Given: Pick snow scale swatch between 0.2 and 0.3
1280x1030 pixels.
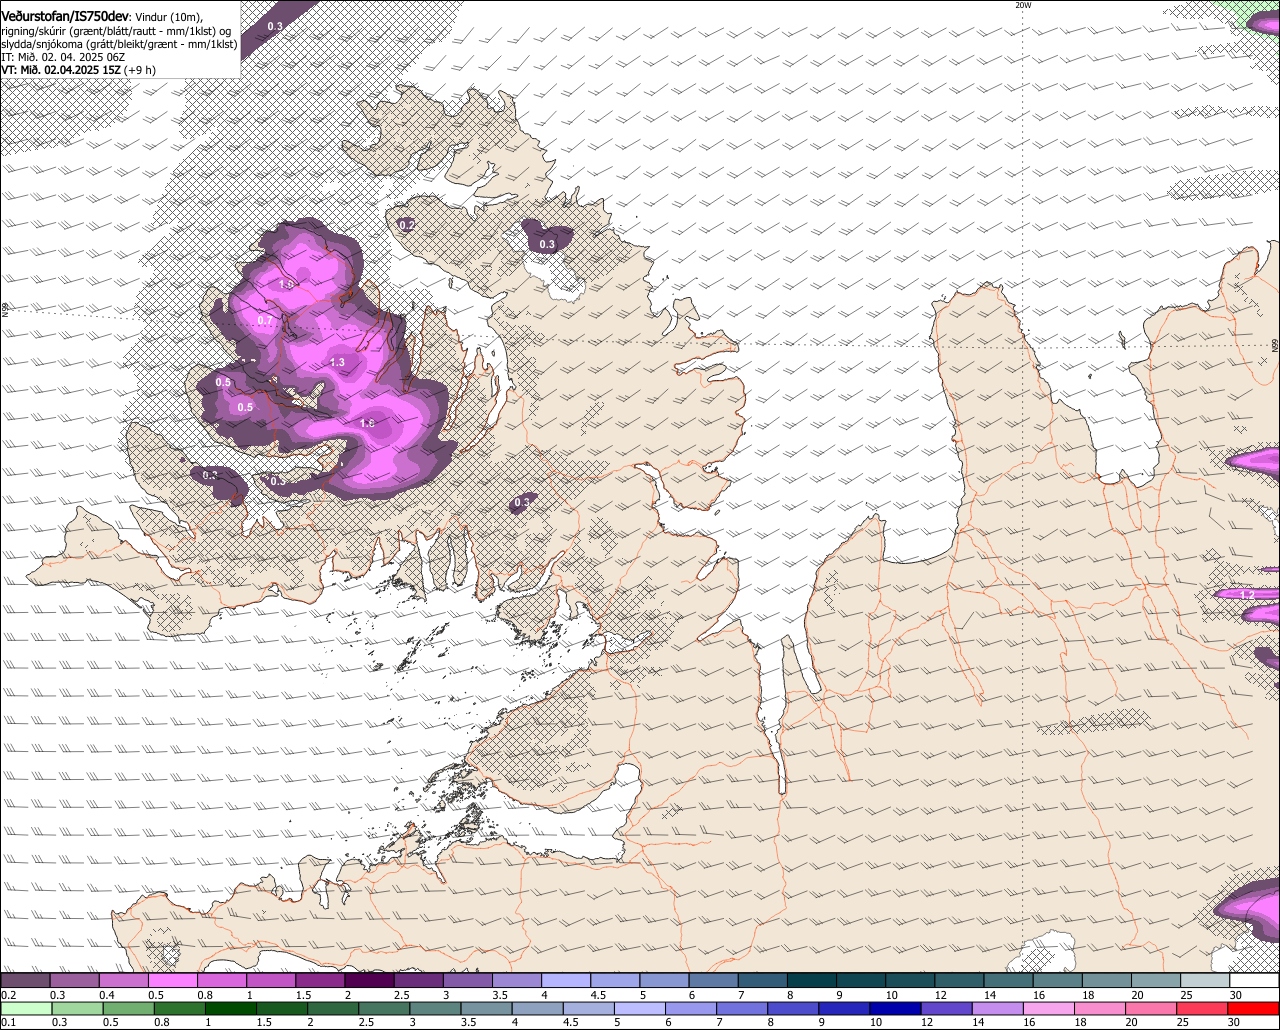Looking at the screenshot, I should (x=26, y=981).
